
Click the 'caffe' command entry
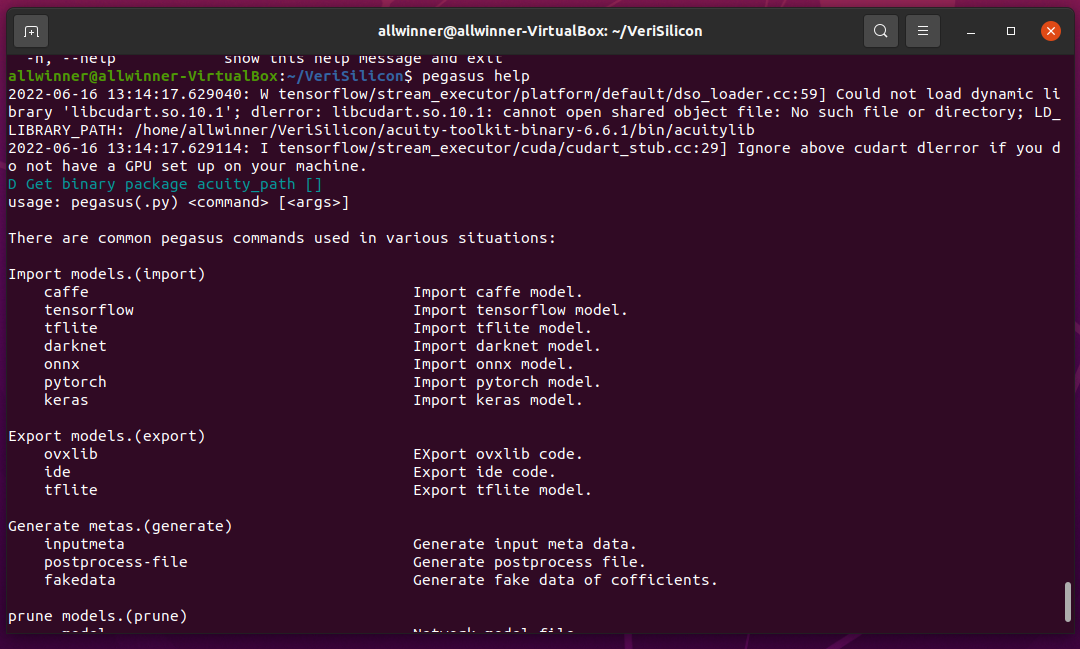point(66,292)
